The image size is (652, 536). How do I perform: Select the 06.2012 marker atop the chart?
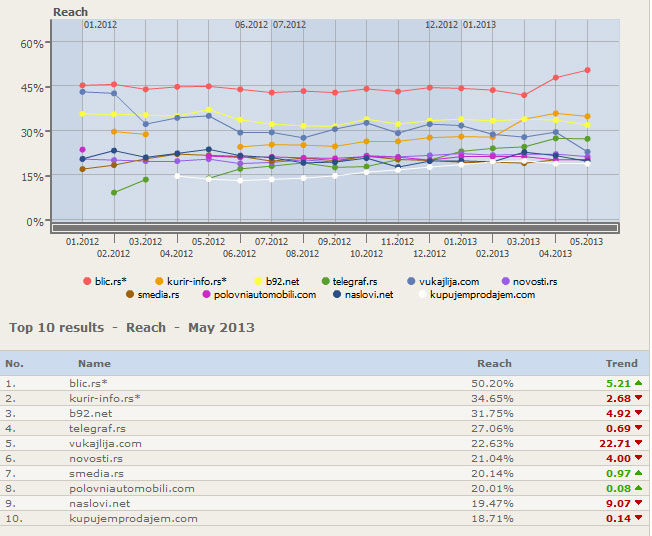pos(251,24)
